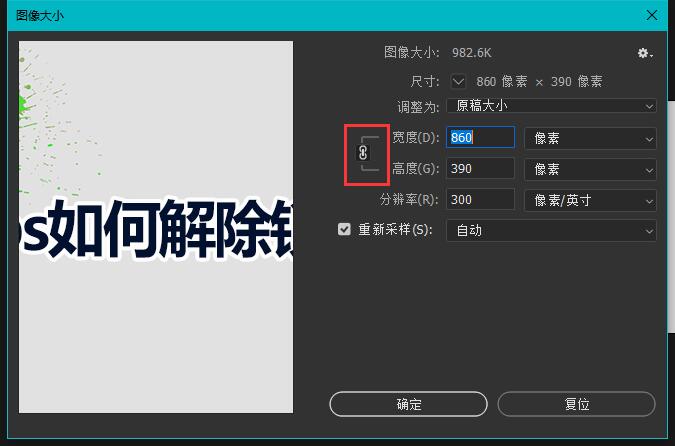Toggle the constrain proportions chain-link icon
Viewport: 675px width, 446px height.
[x=363, y=153]
